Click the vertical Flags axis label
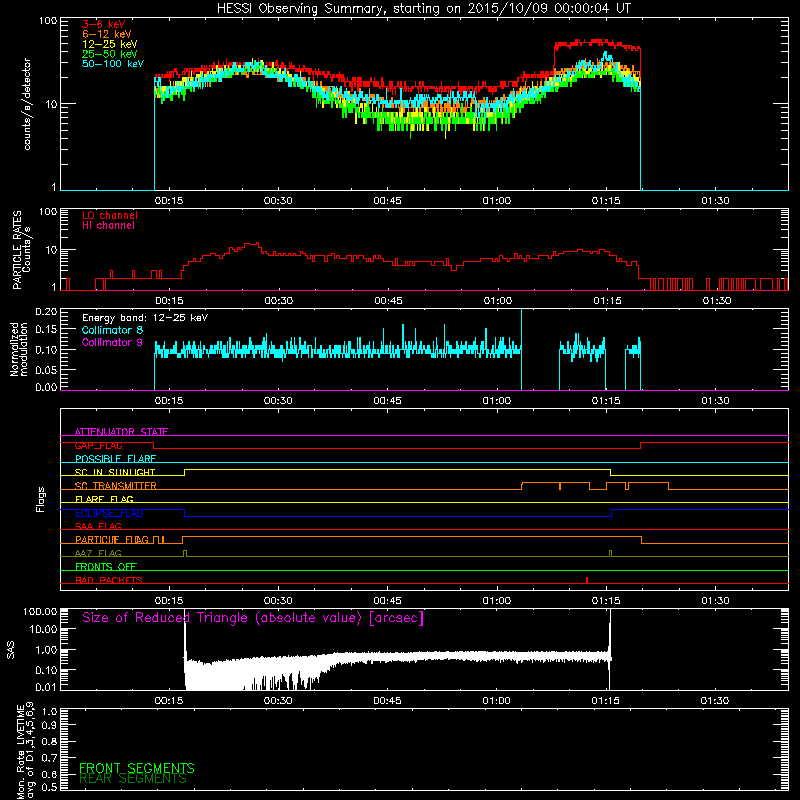 40,499
